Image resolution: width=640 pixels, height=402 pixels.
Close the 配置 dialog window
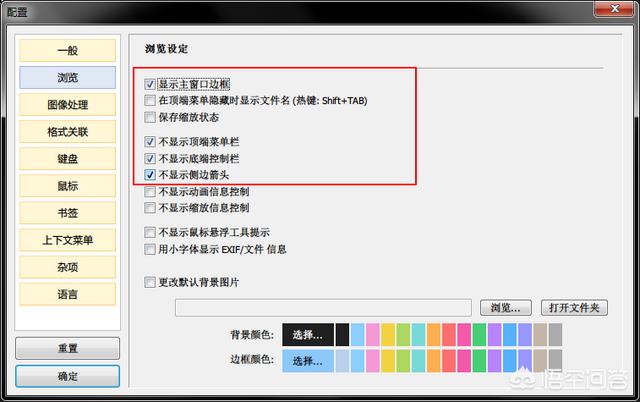tap(615, 8)
